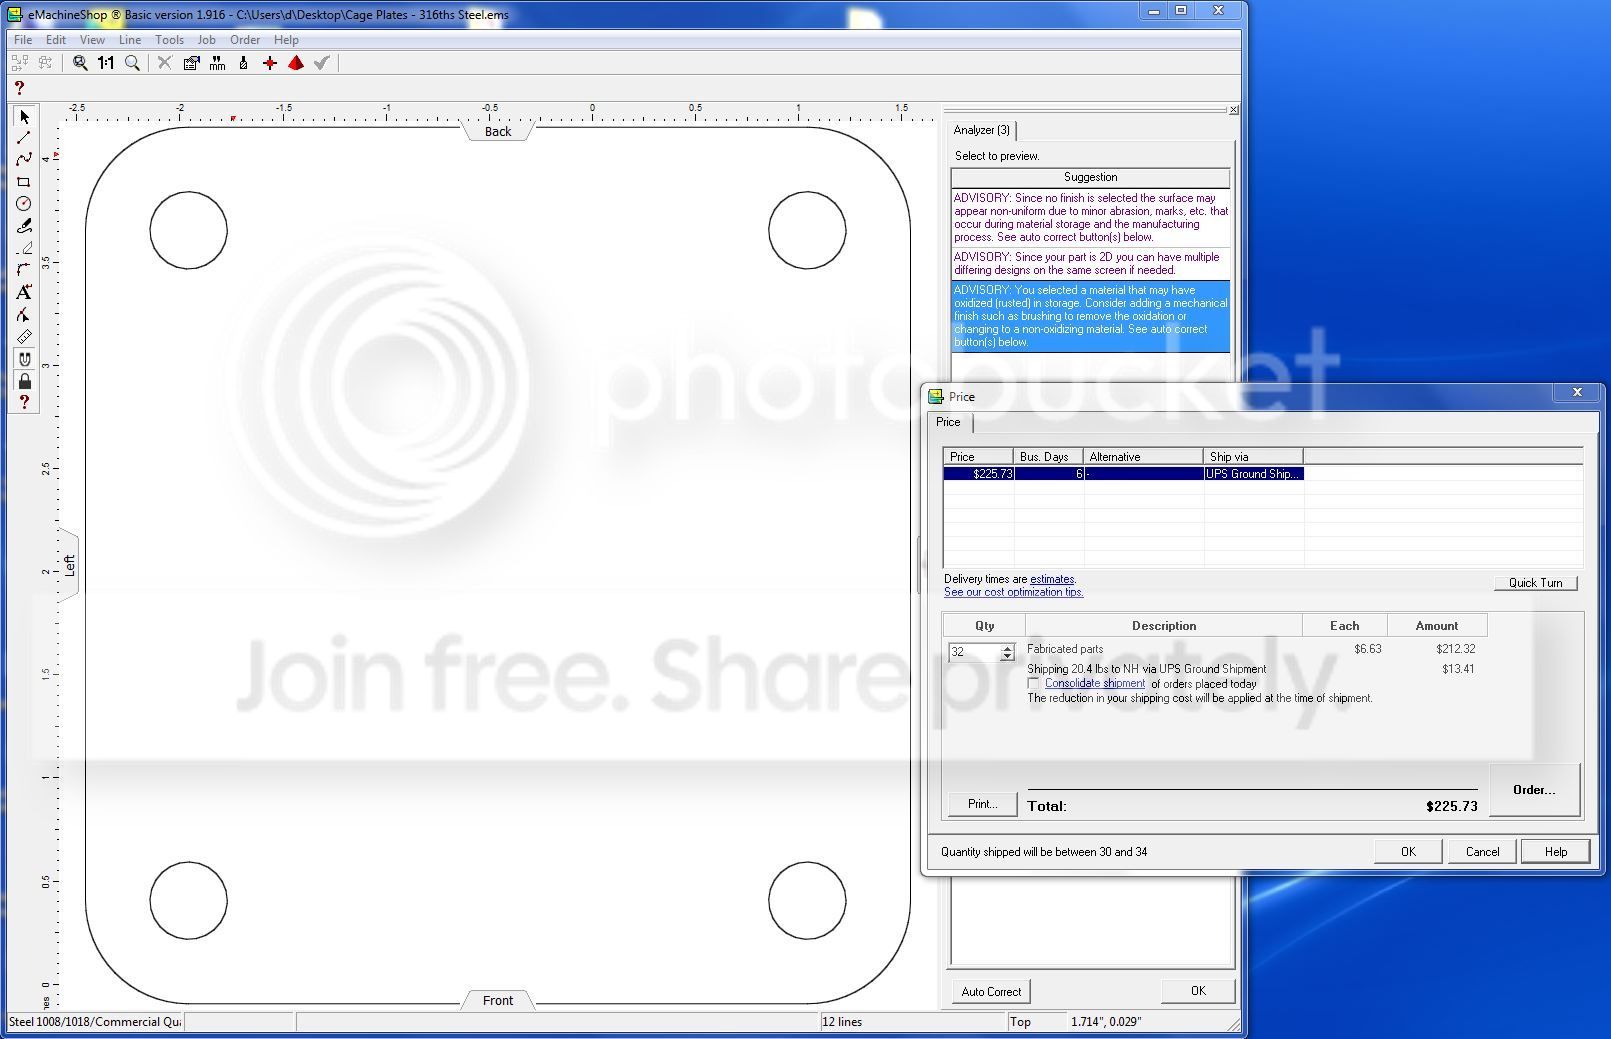Select the $225.73 UPS Ground price row
The height and width of the screenshot is (1039, 1611).
click(1123, 474)
